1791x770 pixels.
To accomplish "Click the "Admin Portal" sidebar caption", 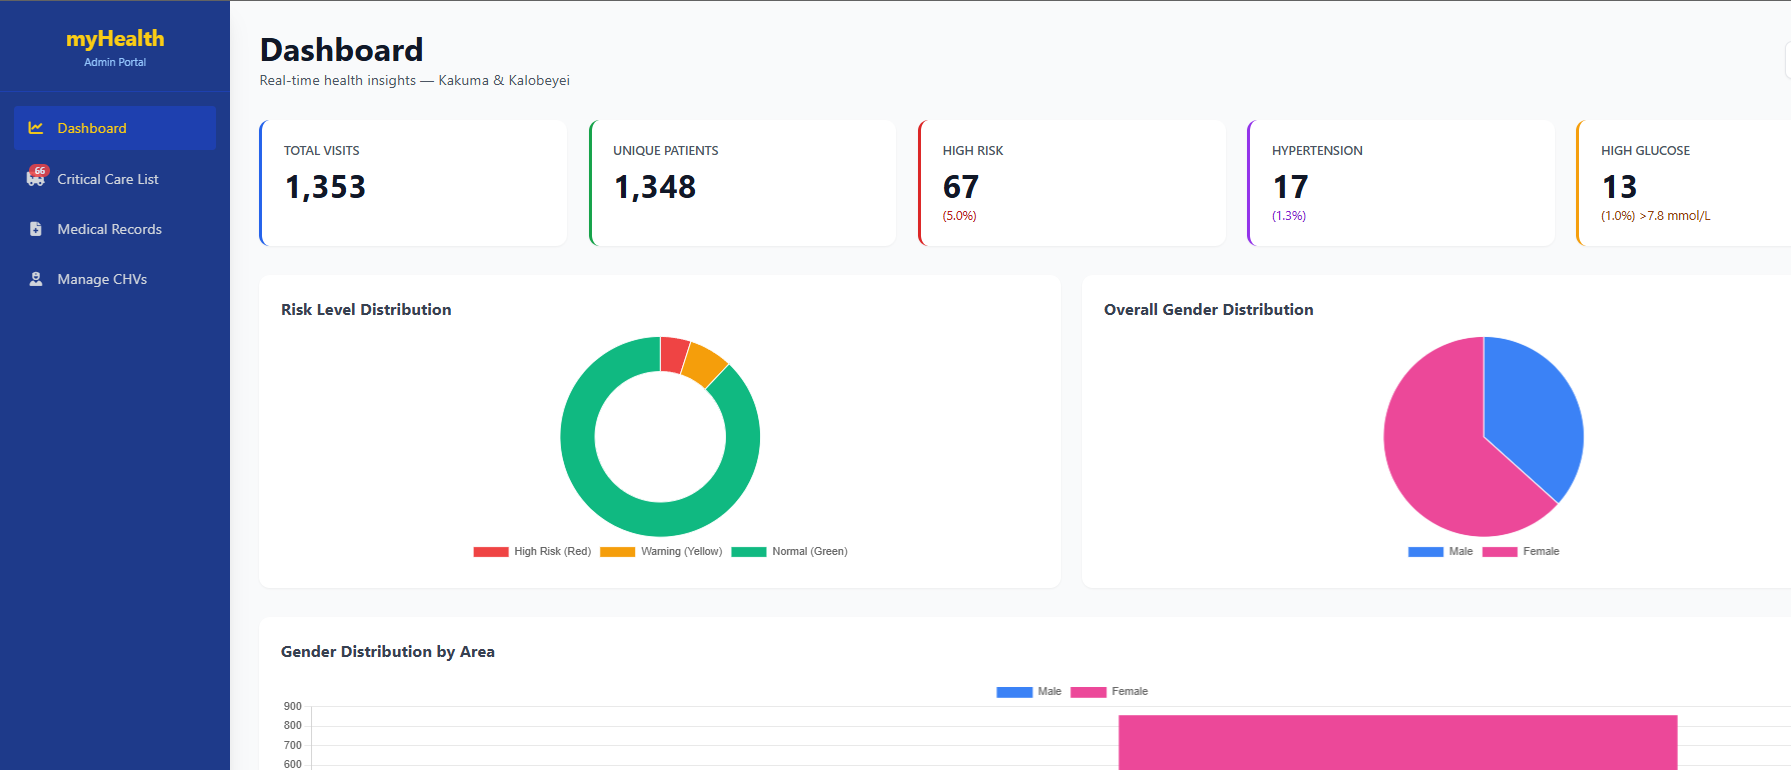I will 115,62.
